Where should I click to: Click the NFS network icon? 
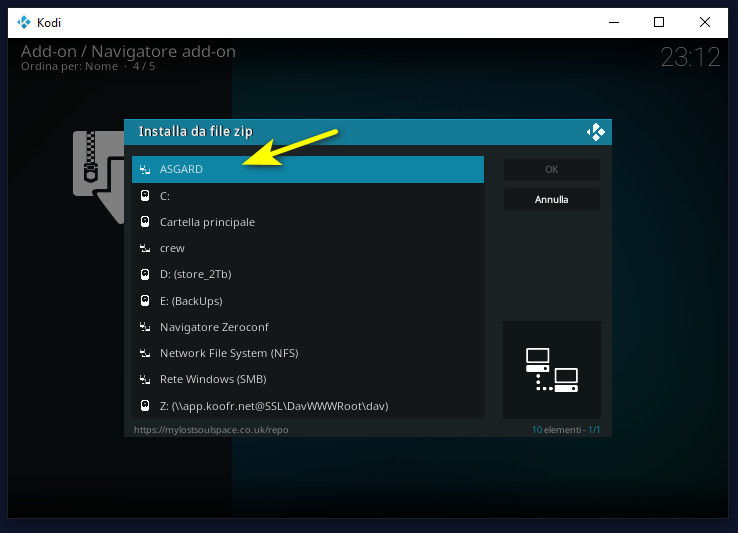145,353
